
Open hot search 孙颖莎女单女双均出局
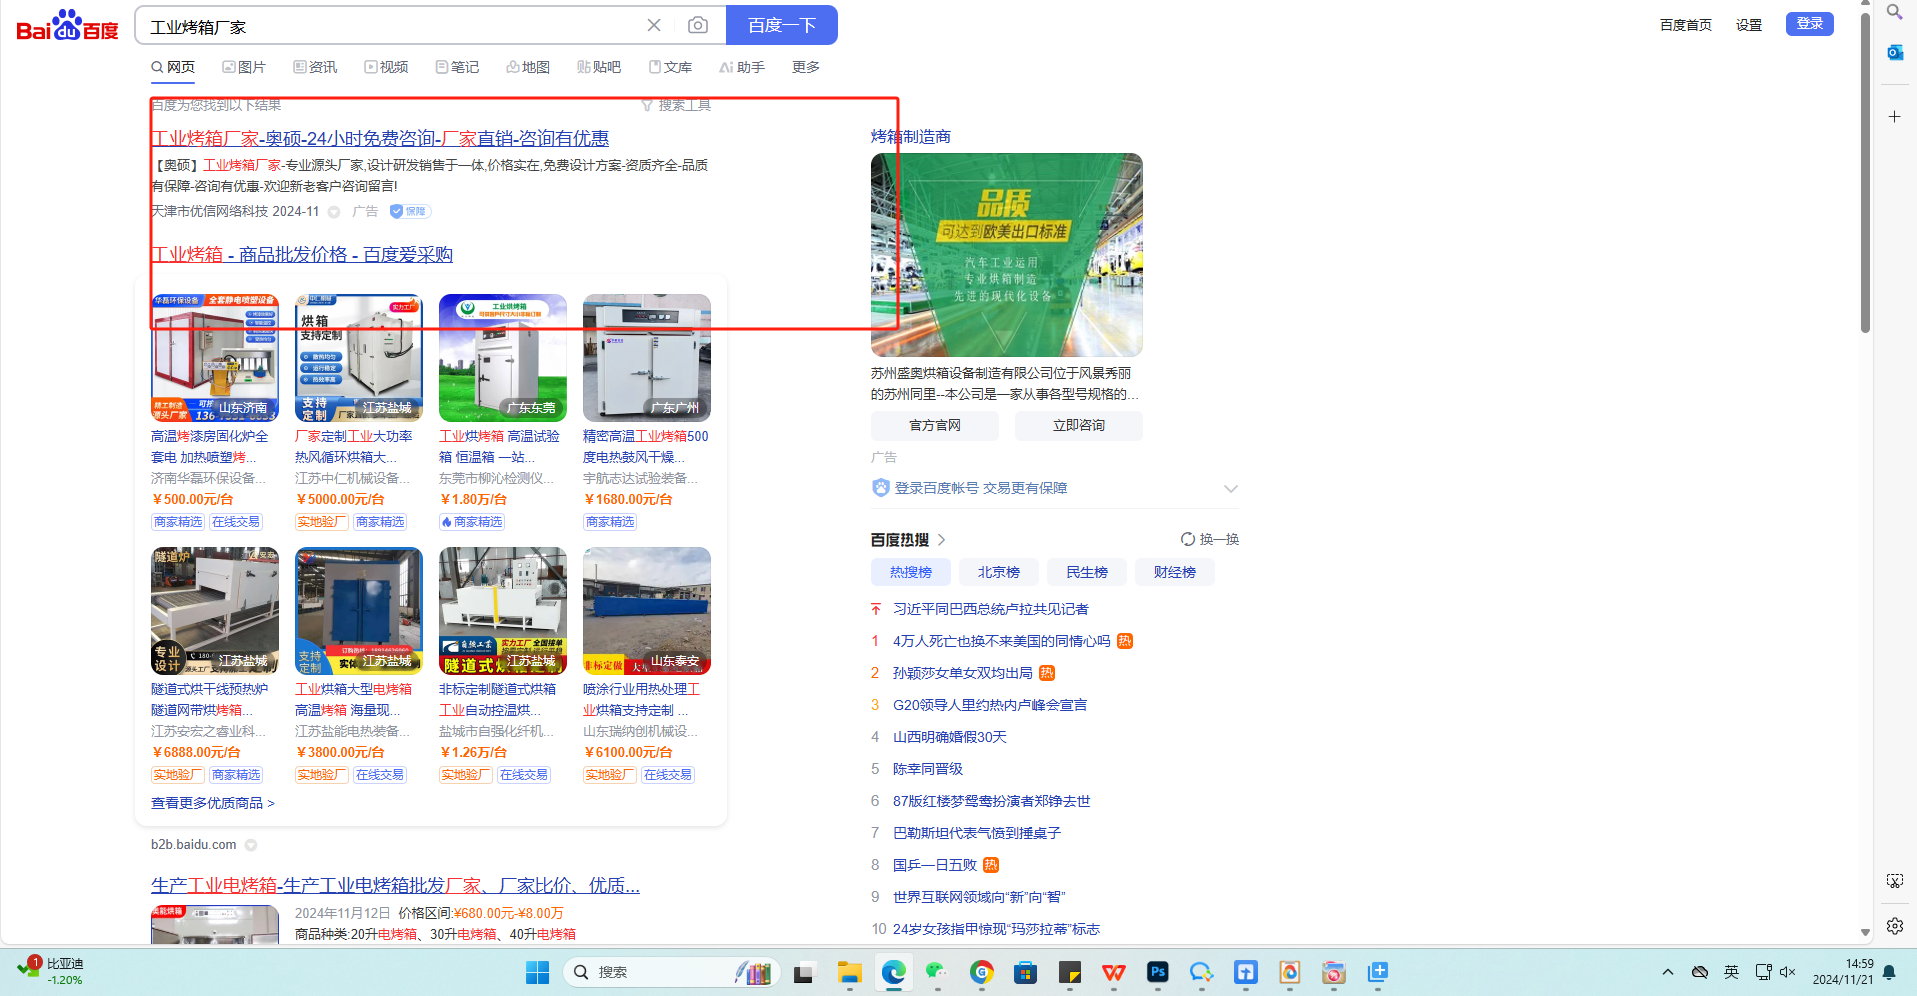963,673
